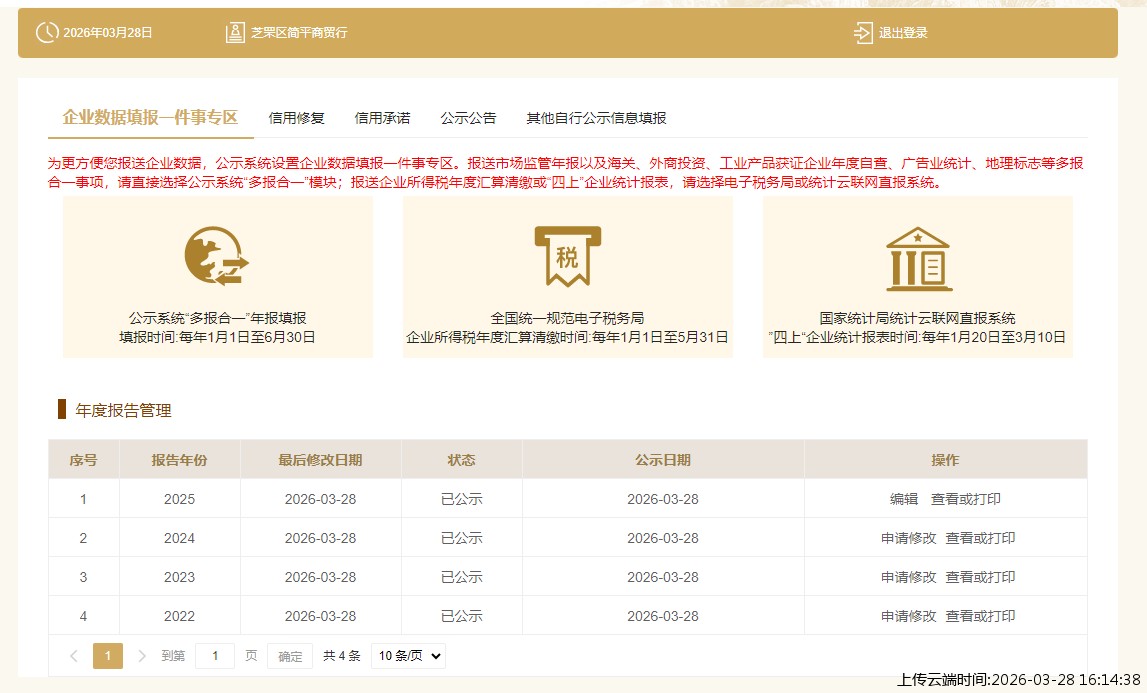
Task: Click the 确定 page jump button
Action: pyautogui.click(x=290, y=656)
